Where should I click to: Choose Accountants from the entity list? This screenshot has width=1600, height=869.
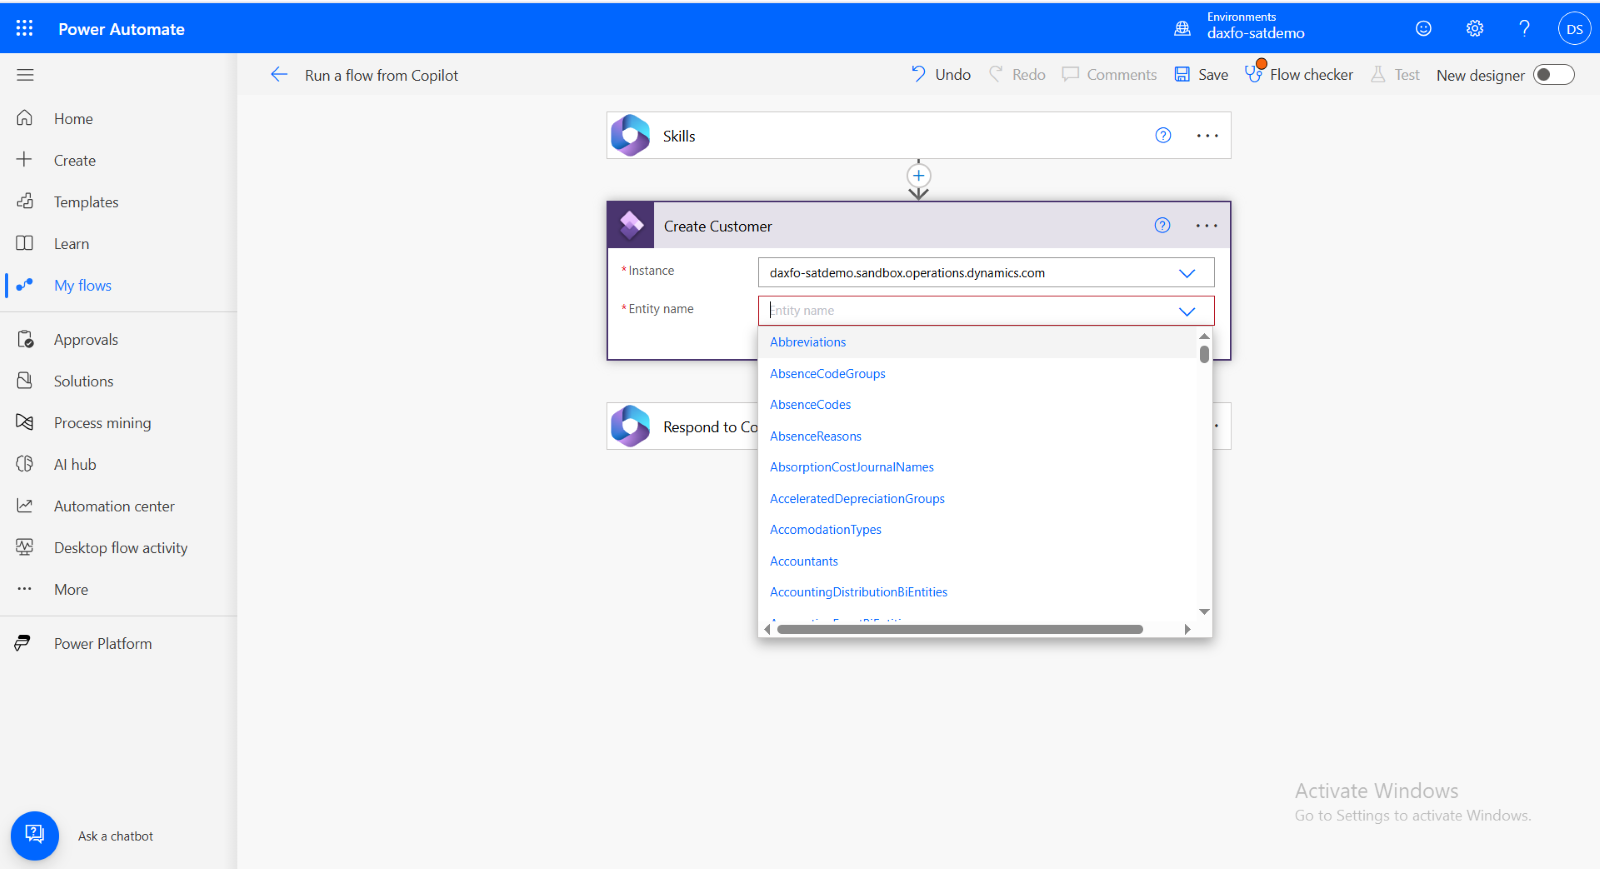804,561
